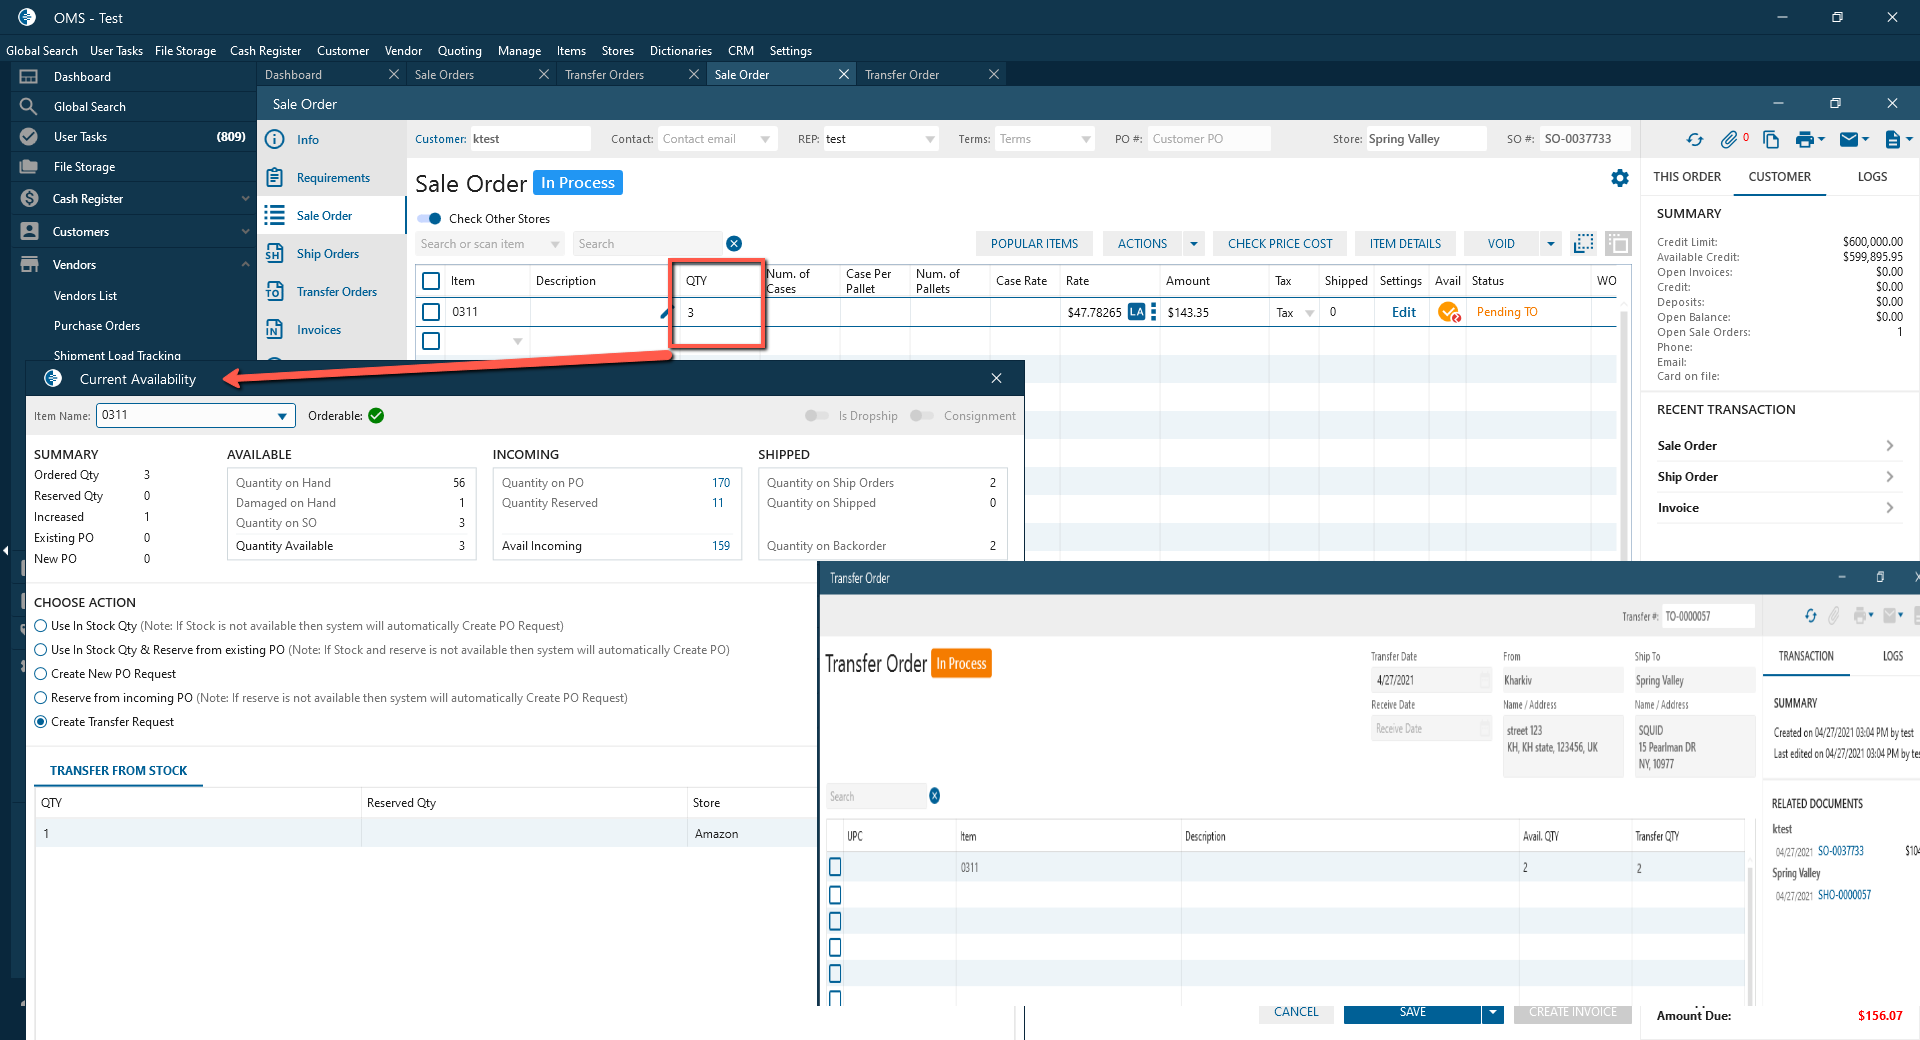1920x1040 pixels.
Task: Clear the Sale Order item search
Action: 734,244
